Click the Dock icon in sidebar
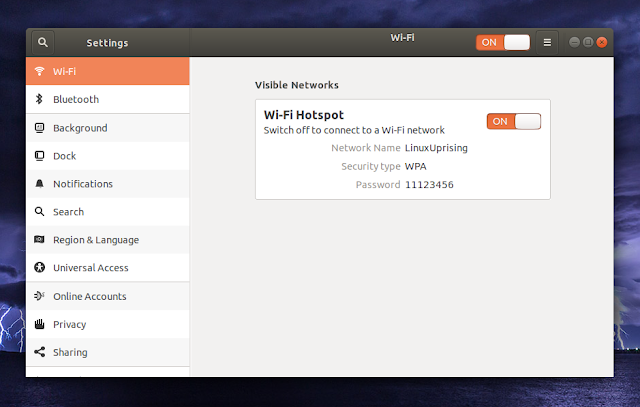The image size is (640, 407). tap(39, 156)
